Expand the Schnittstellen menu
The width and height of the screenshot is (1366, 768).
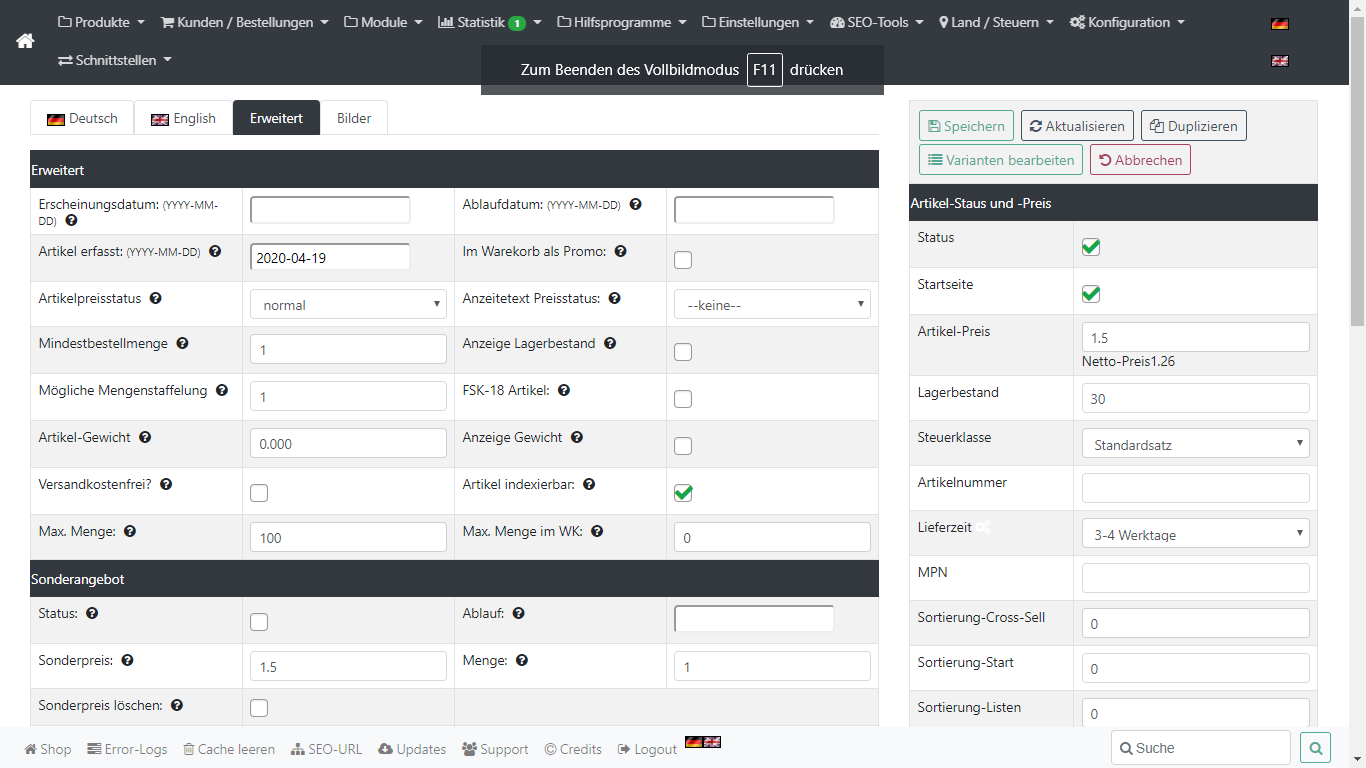(115, 60)
